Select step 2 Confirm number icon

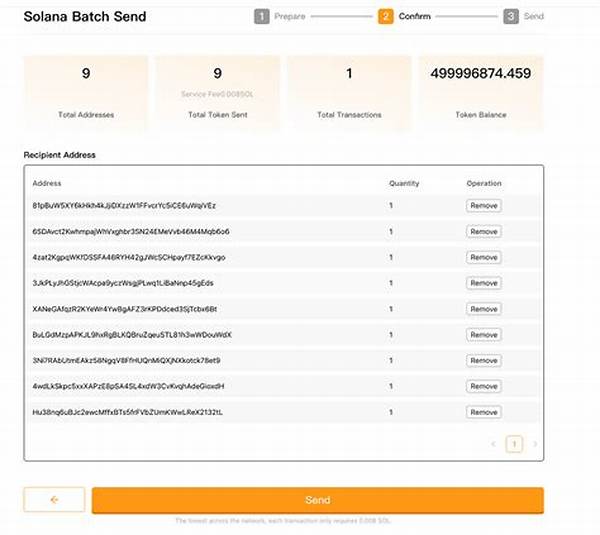(385, 16)
